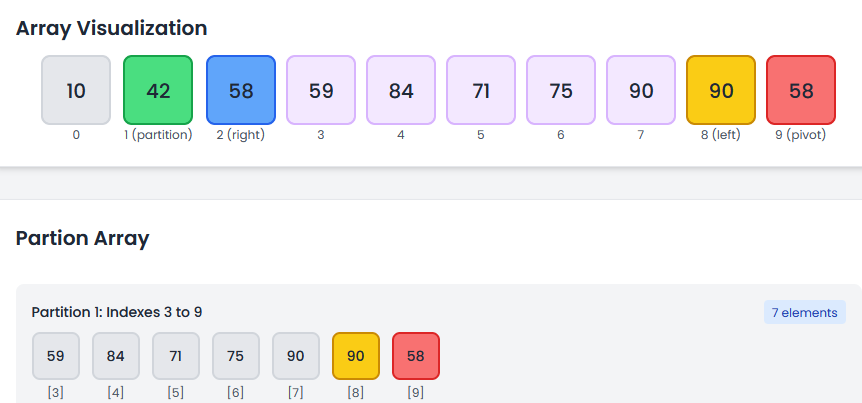The width and height of the screenshot is (862, 403).
Task: Click the gray box with value 10
Action: click(76, 90)
